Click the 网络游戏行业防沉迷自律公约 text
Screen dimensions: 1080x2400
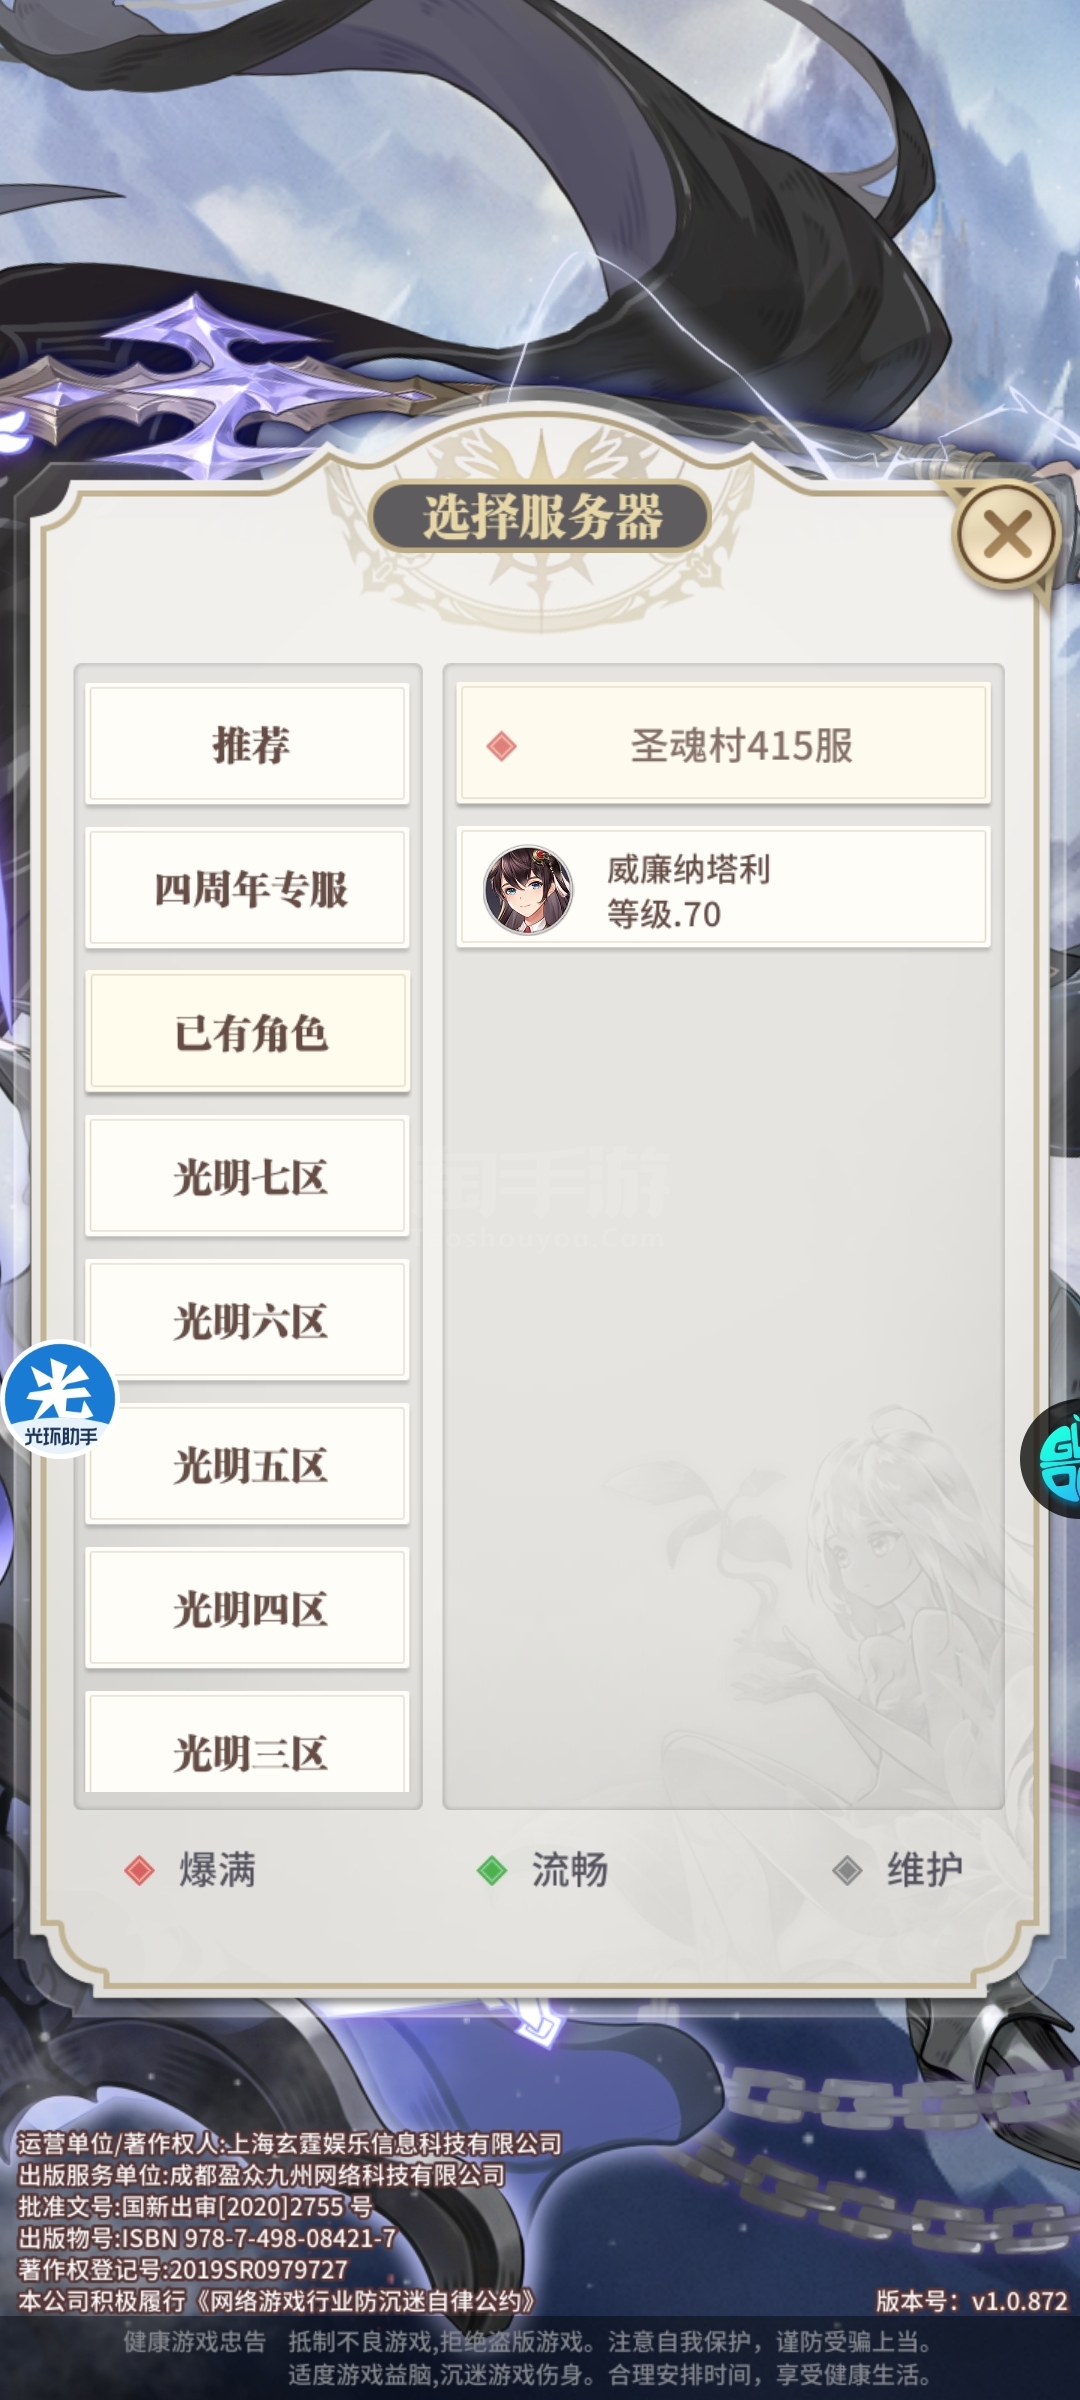click(x=365, y=2301)
